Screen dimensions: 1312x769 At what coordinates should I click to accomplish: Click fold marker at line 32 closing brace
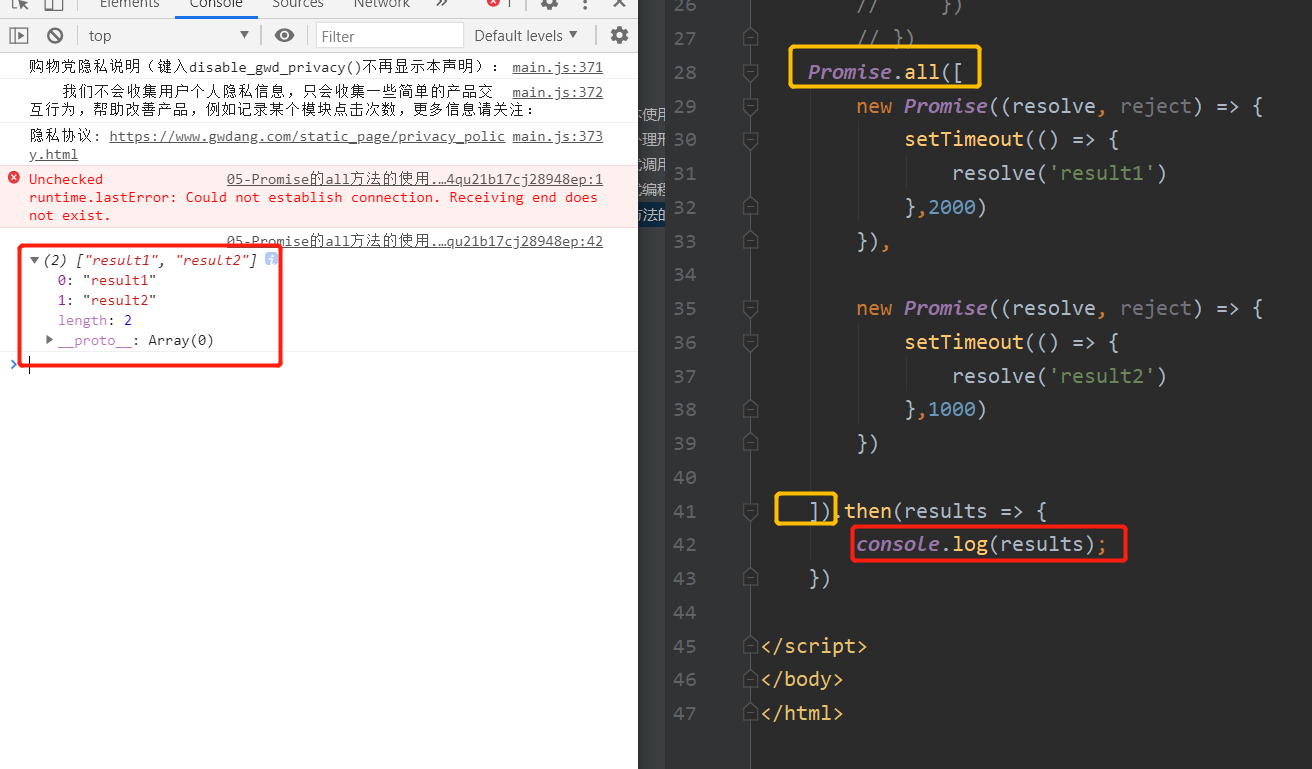click(x=751, y=207)
